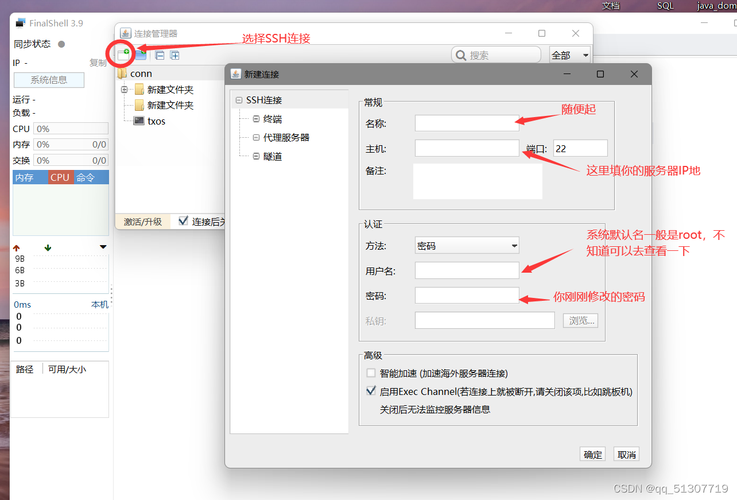
Task: Click the 备注 text area
Action: pyautogui.click(x=478, y=181)
